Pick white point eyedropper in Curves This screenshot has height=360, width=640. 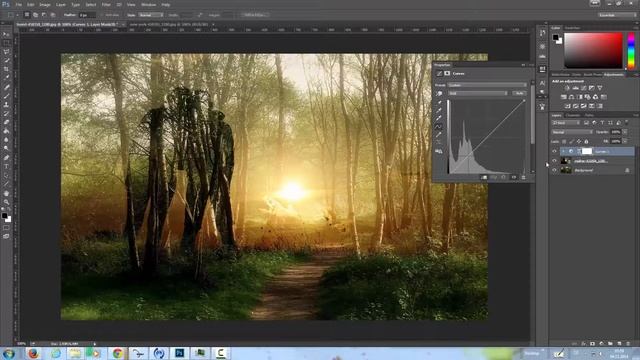click(x=439, y=118)
